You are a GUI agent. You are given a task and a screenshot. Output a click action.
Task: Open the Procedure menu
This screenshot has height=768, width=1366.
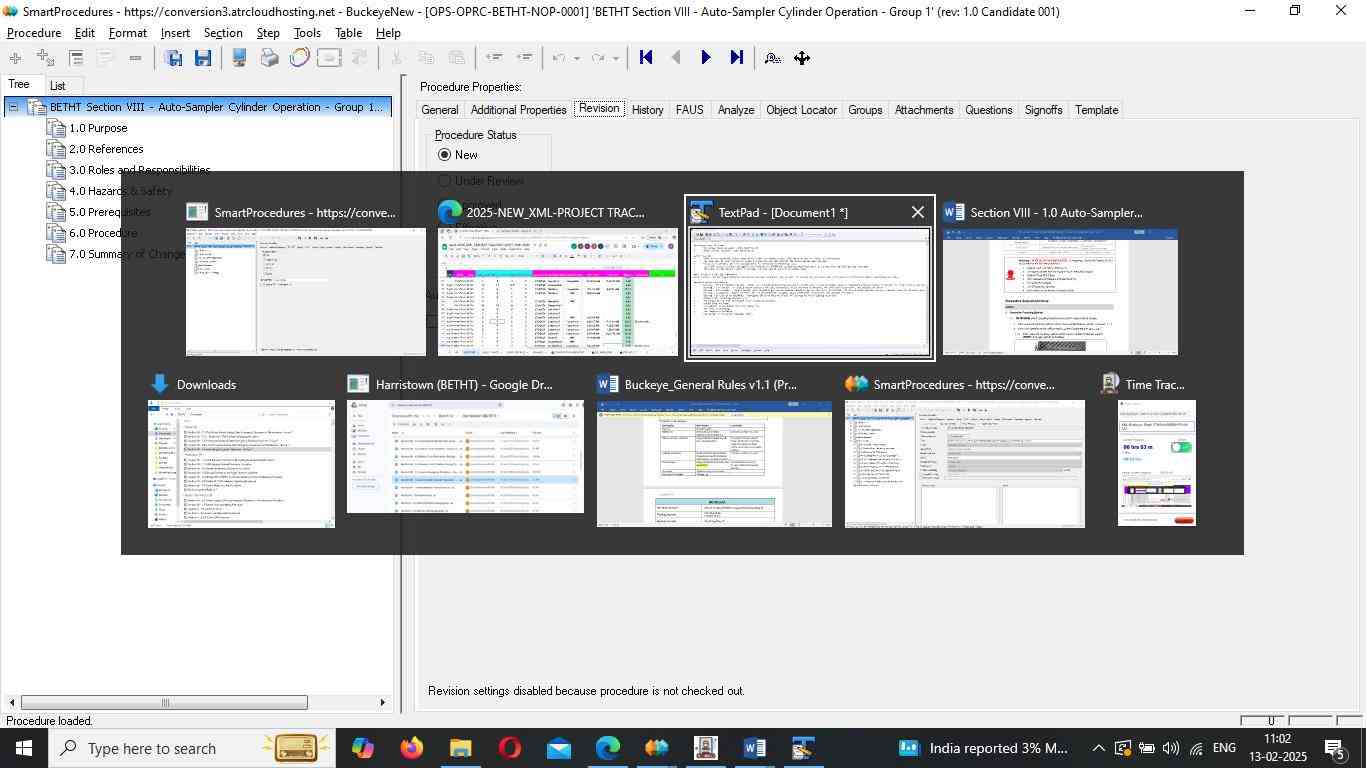pos(34,33)
